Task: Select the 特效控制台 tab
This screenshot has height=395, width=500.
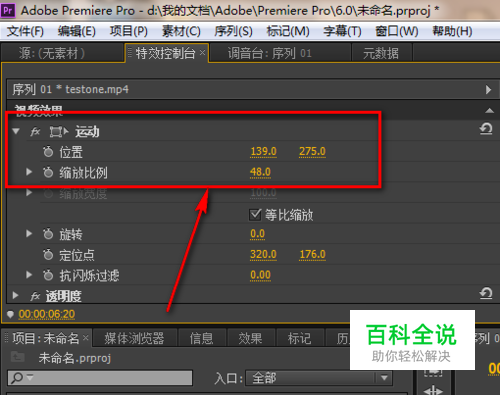Action: (165, 53)
